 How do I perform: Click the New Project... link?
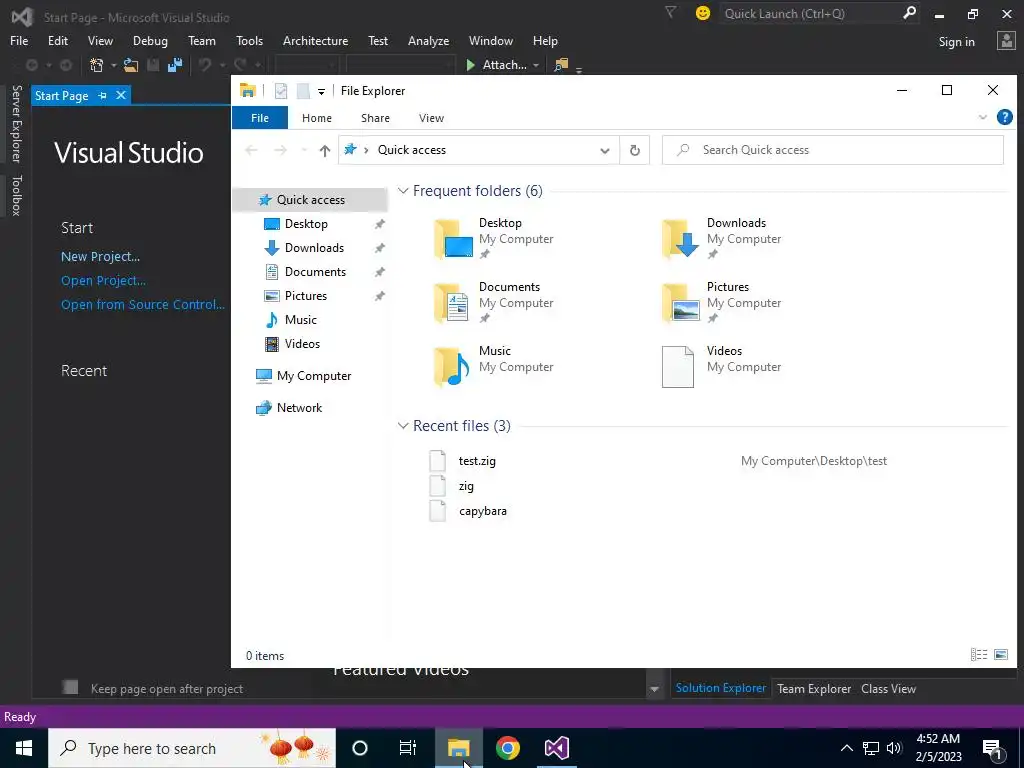(101, 257)
